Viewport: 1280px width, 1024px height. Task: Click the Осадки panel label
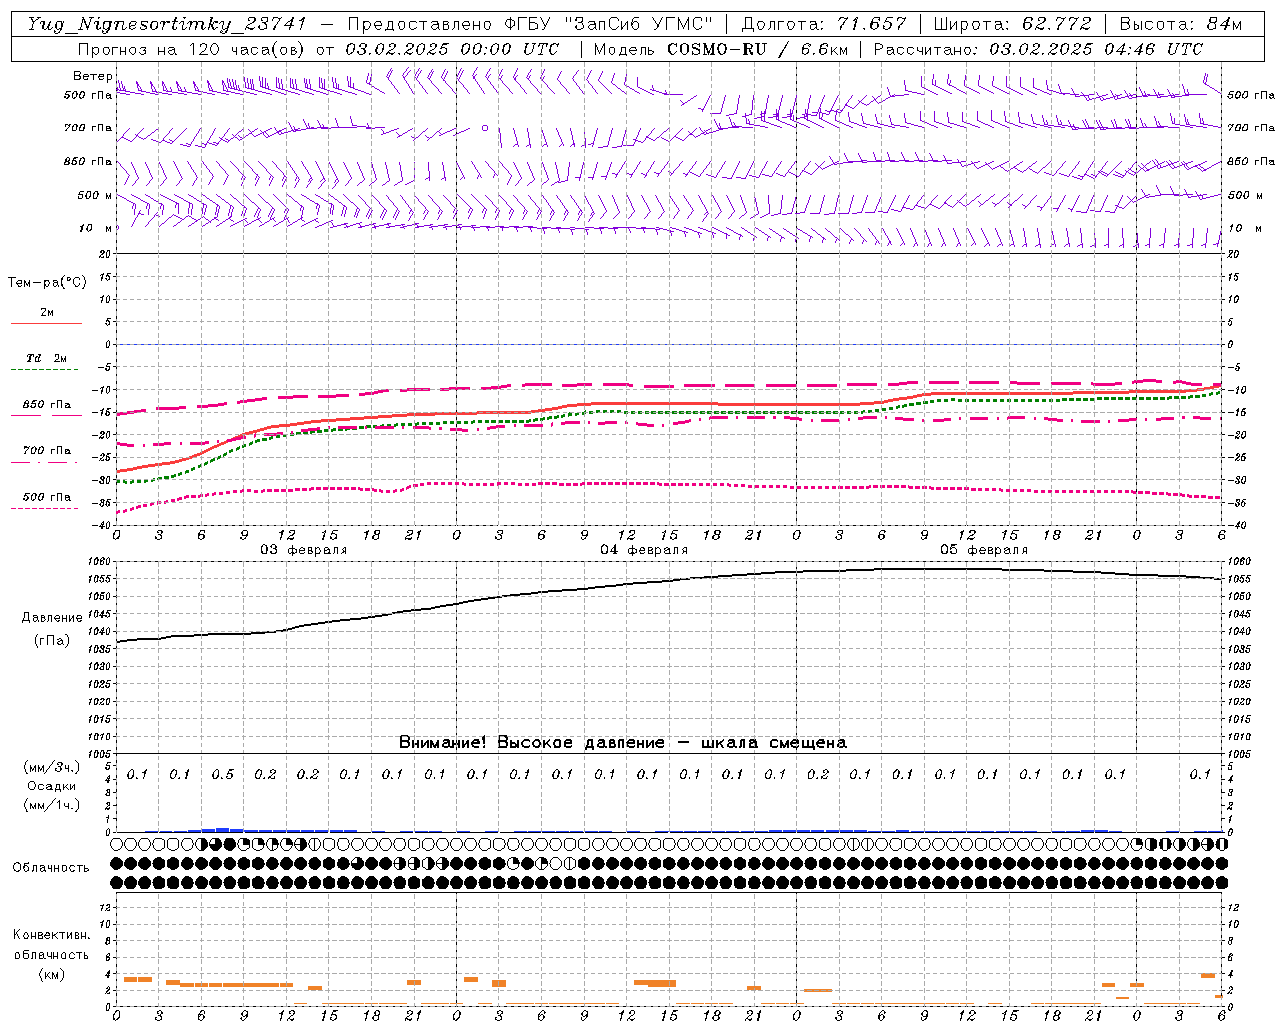52,786
